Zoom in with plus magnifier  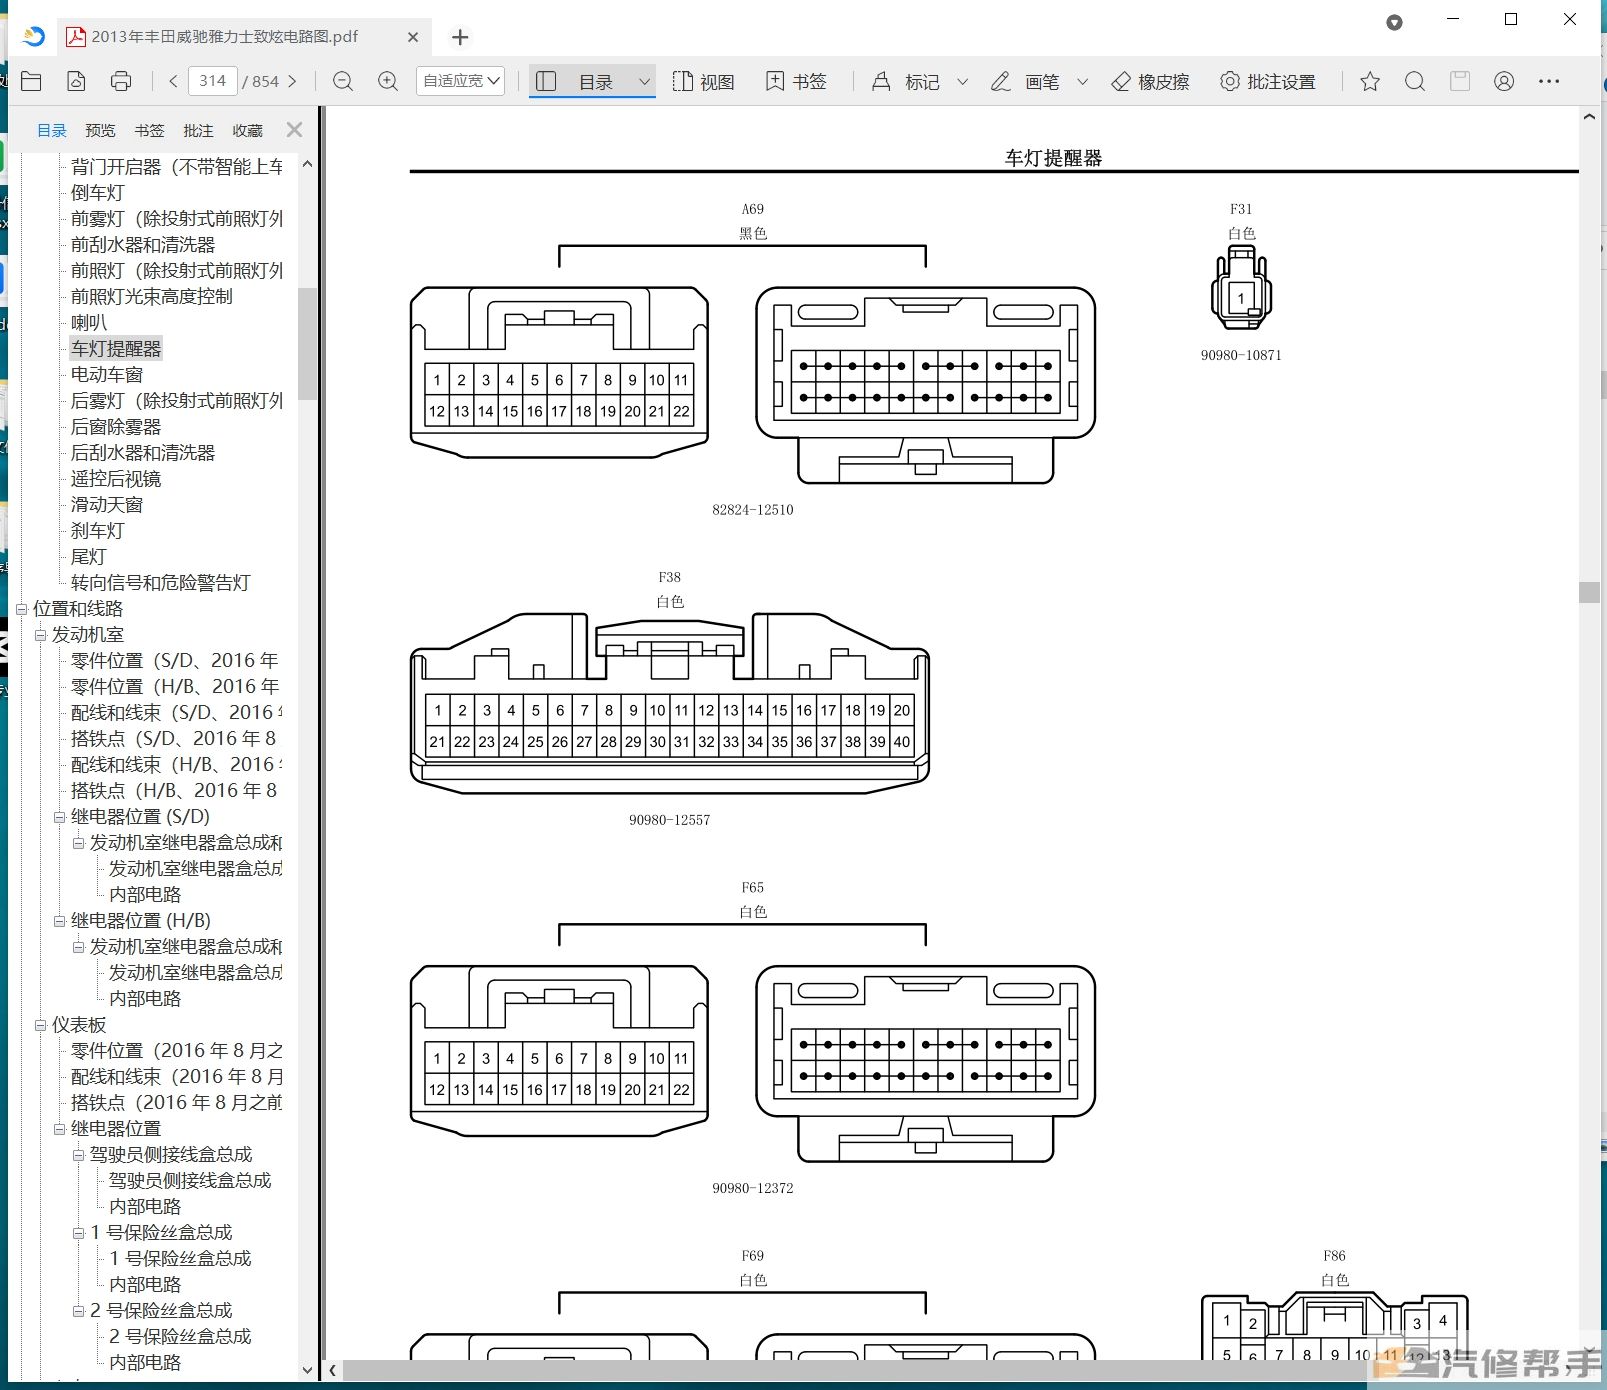388,81
